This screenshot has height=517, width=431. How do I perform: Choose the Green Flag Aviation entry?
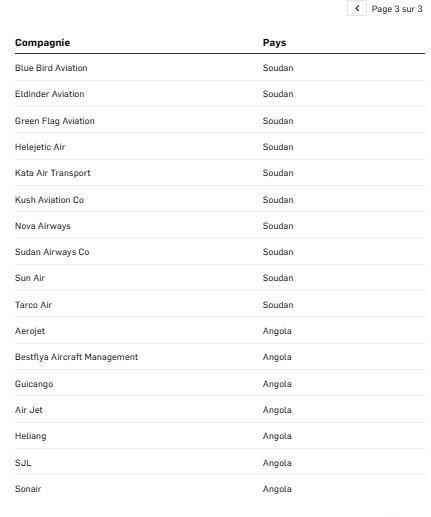pos(220,121)
